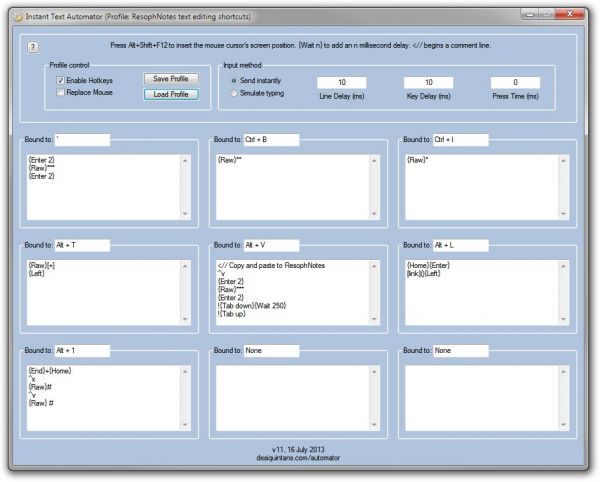Click scroll down arrow in Alt + V box
The width and height of the screenshot is (600, 482).
[375, 319]
